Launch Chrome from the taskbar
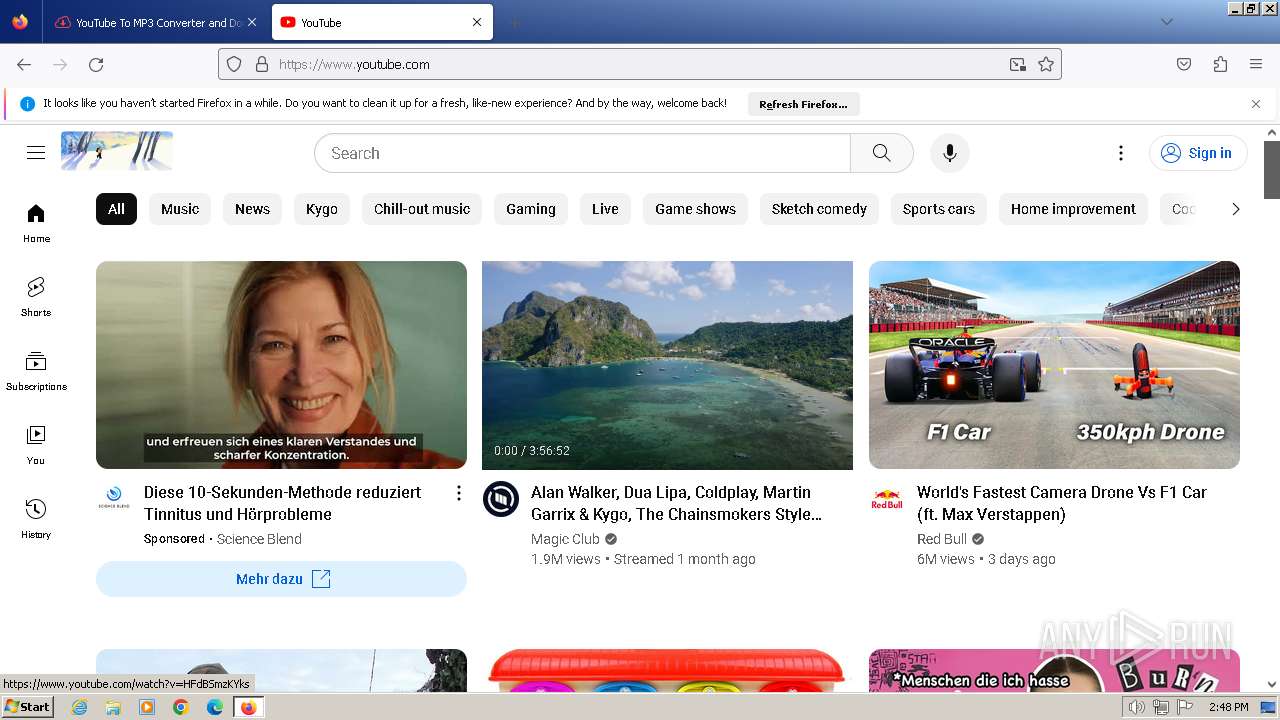Screen dimensions: 1280x720 (180, 707)
